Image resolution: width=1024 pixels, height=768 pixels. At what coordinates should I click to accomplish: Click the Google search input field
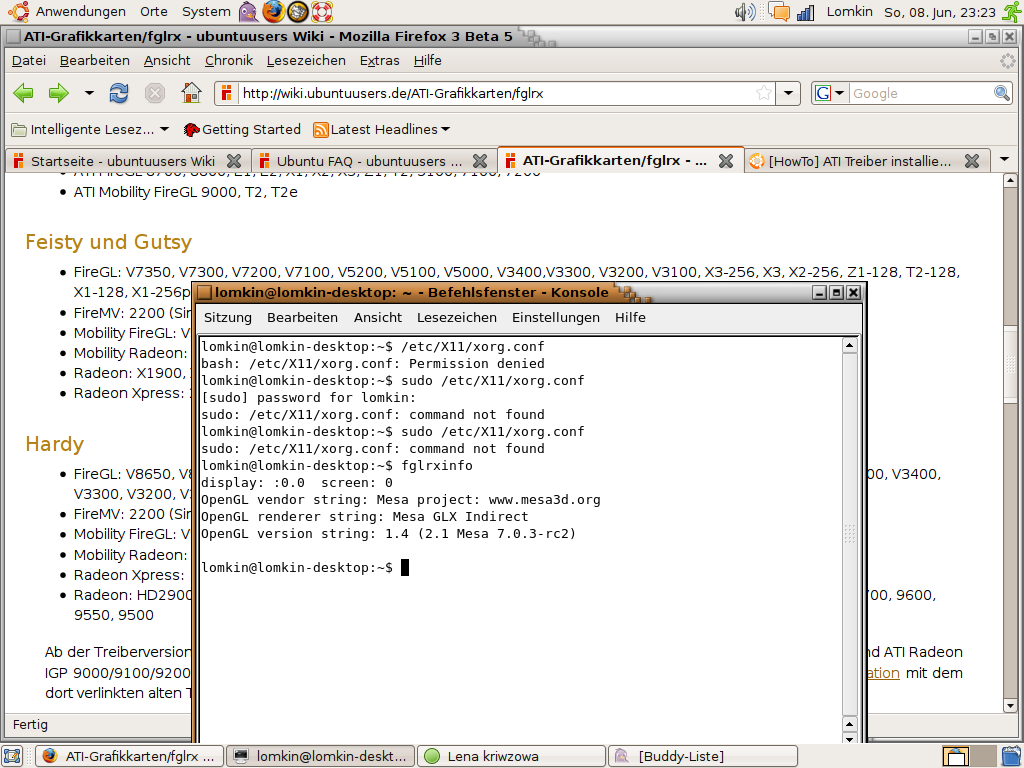click(921, 93)
